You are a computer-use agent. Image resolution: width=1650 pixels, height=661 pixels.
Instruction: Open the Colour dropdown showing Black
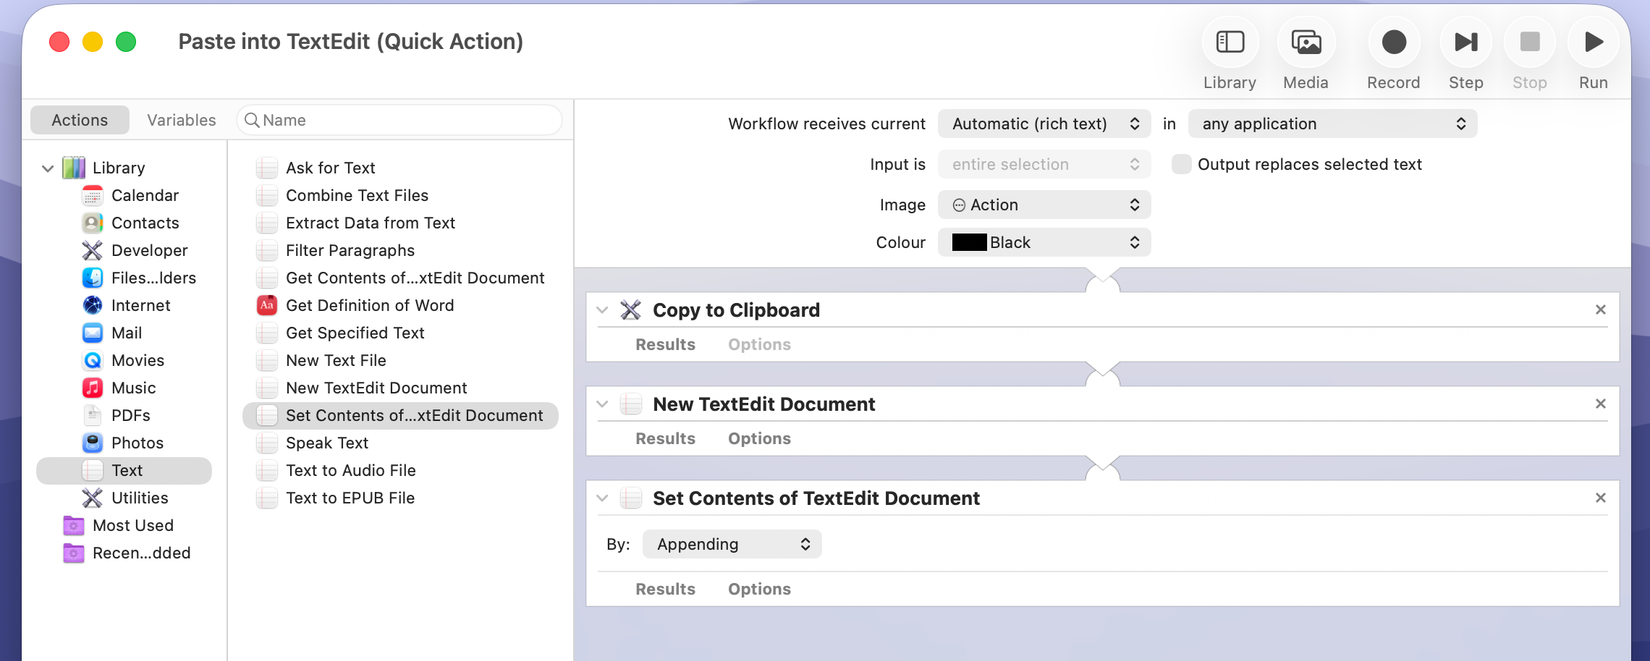1045,242
